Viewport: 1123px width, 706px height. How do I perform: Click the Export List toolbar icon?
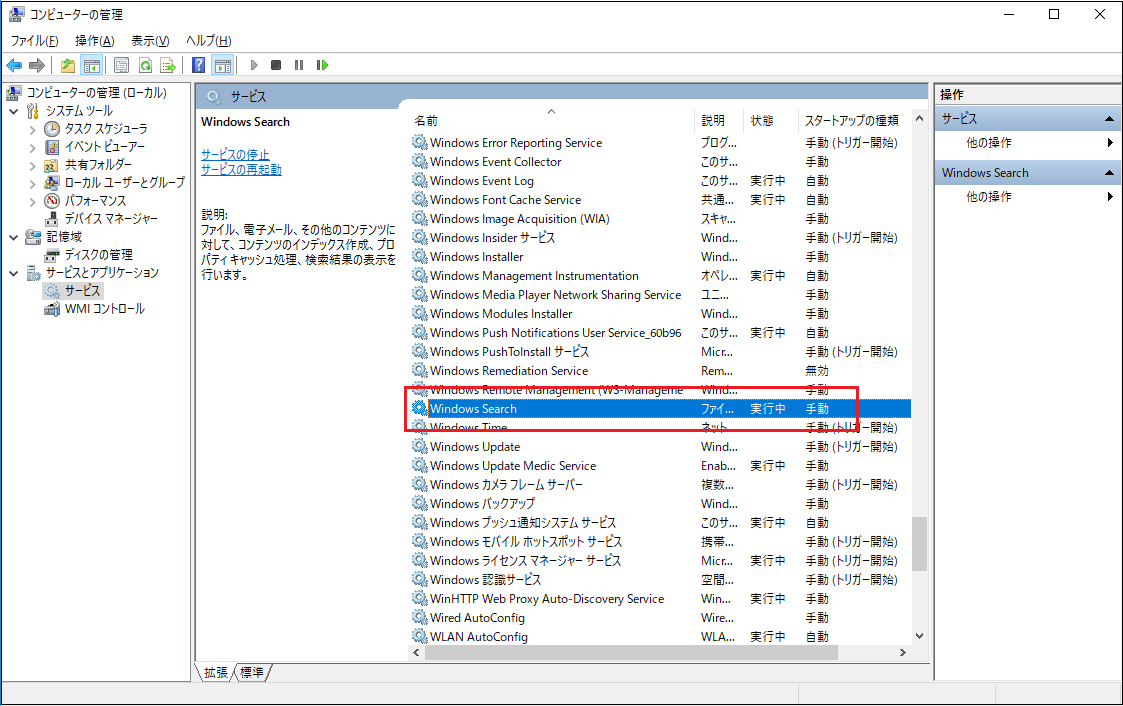coord(168,66)
